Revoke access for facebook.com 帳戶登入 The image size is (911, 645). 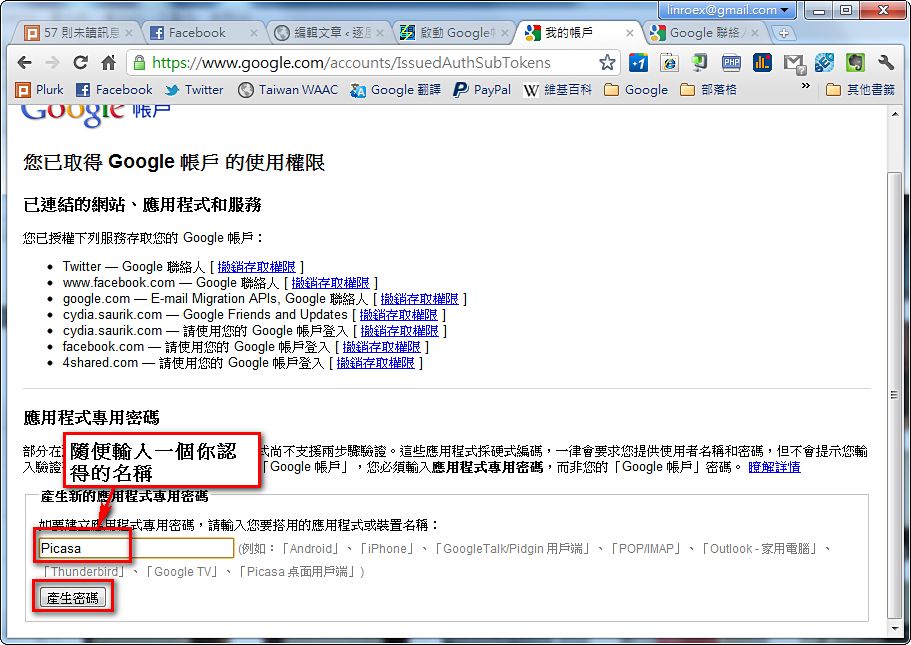(x=381, y=347)
